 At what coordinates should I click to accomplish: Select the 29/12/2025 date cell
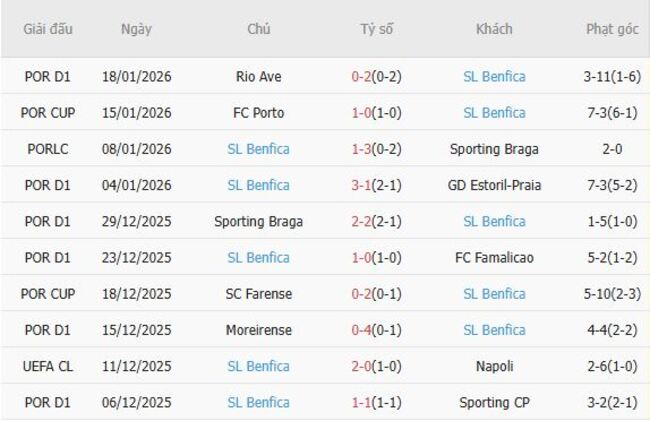136,221
